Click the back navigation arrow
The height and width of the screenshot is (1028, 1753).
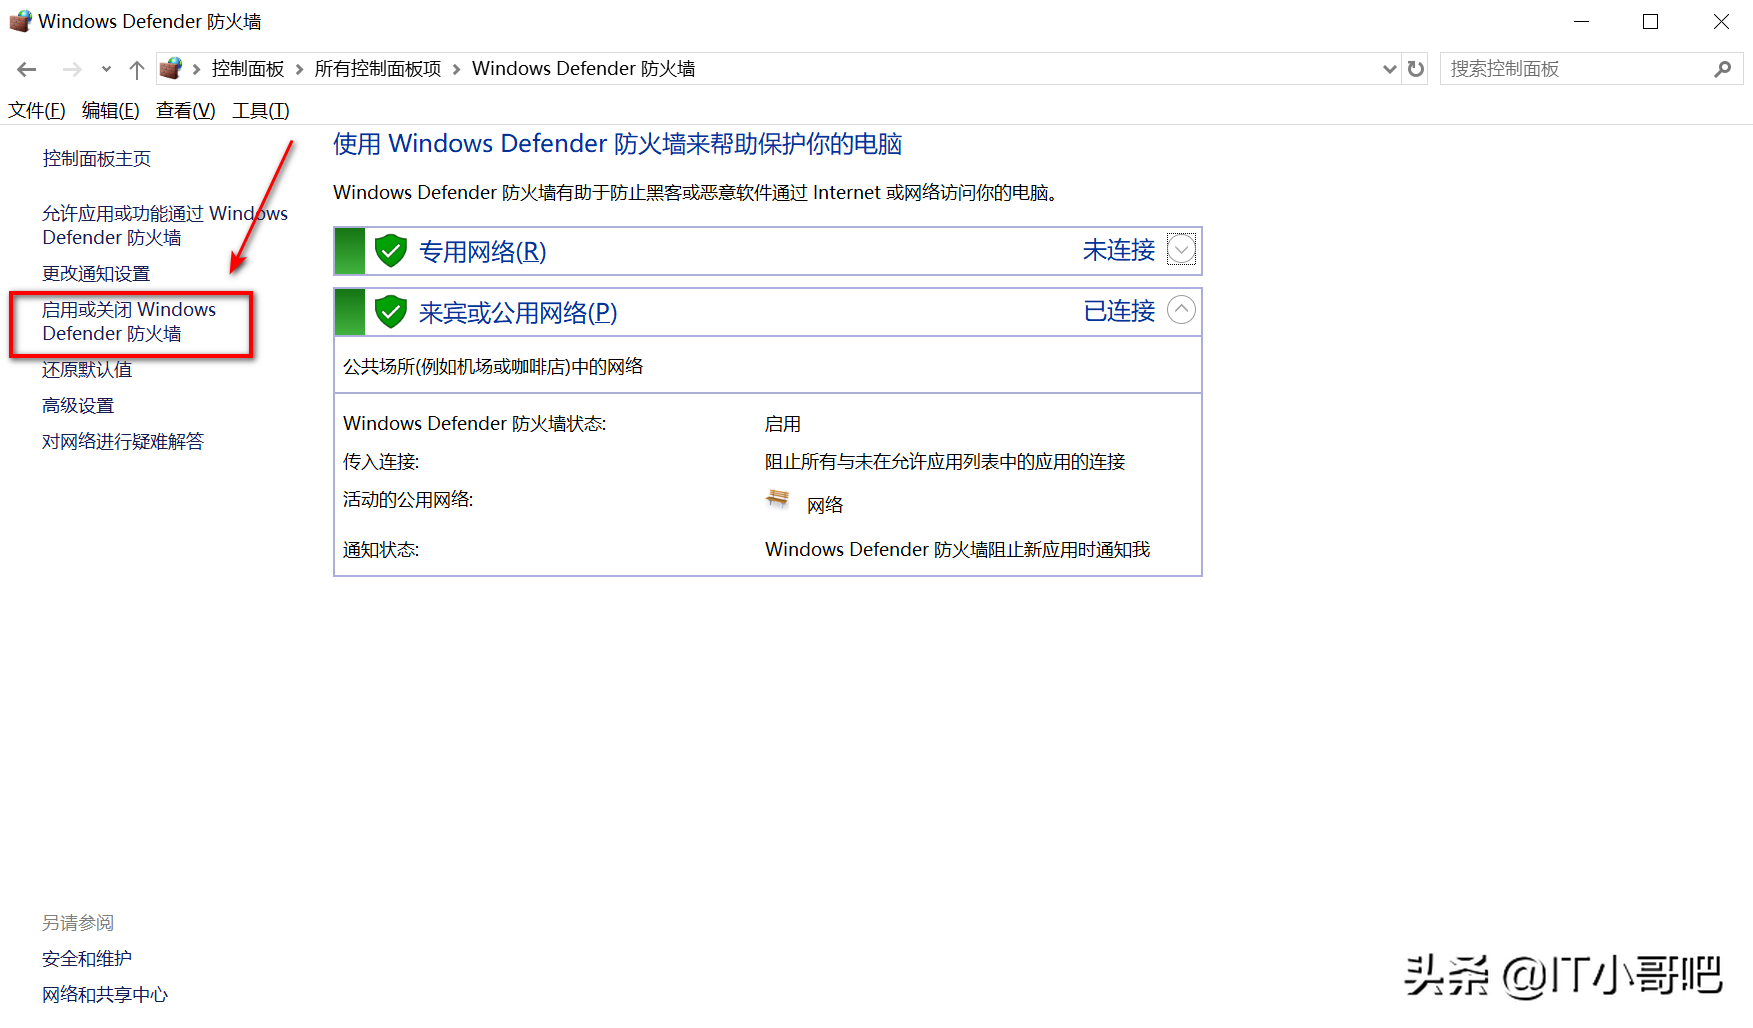point(26,68)
